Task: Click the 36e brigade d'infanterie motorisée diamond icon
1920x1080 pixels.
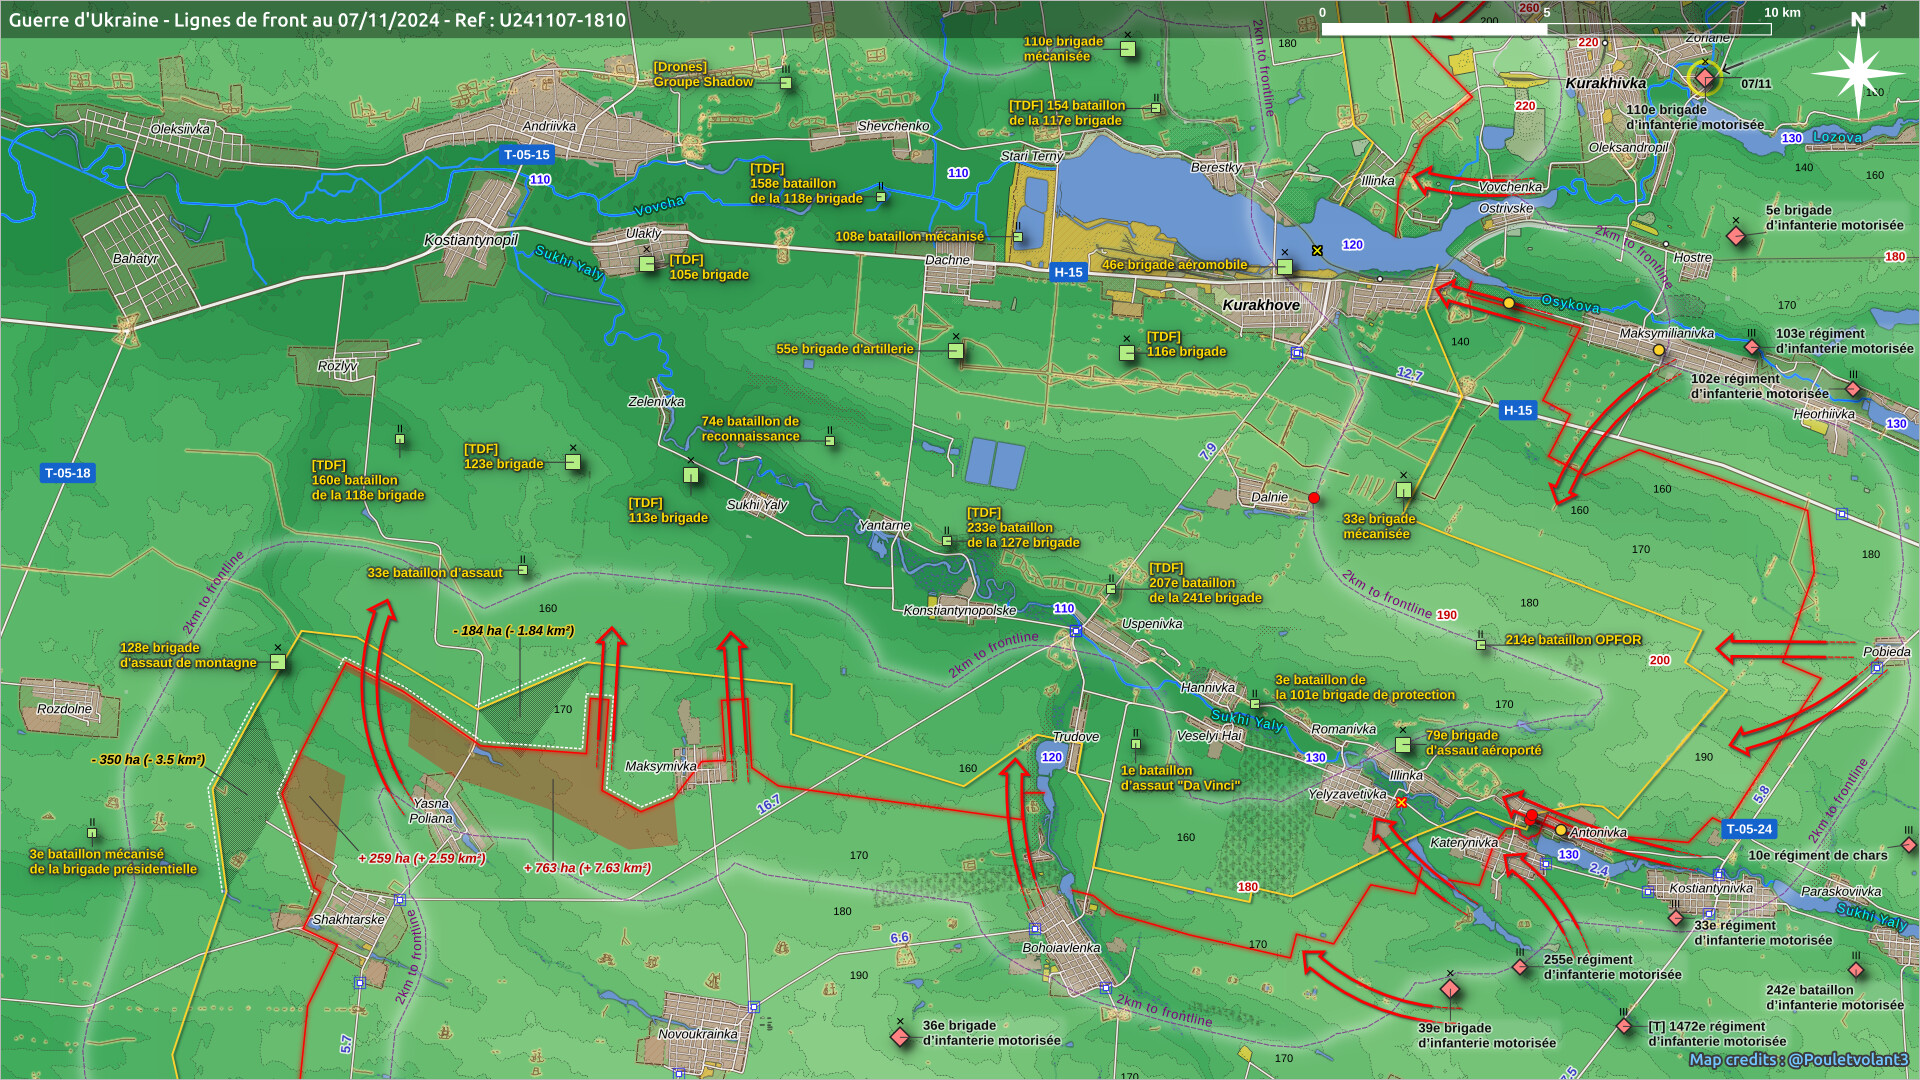Action: coord(900,1037)
